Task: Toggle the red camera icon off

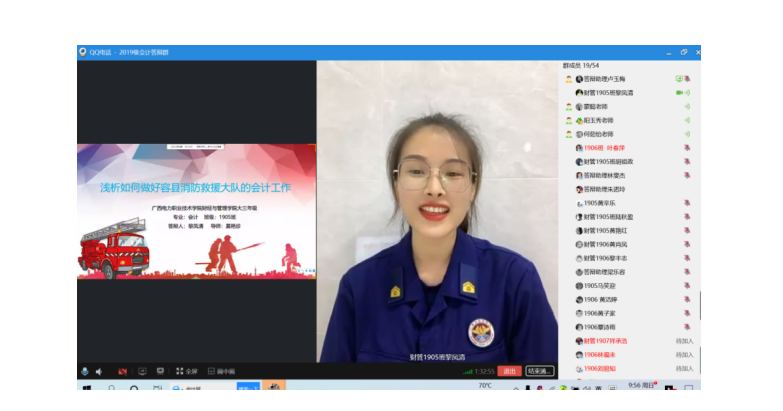Action: (122, 371)
